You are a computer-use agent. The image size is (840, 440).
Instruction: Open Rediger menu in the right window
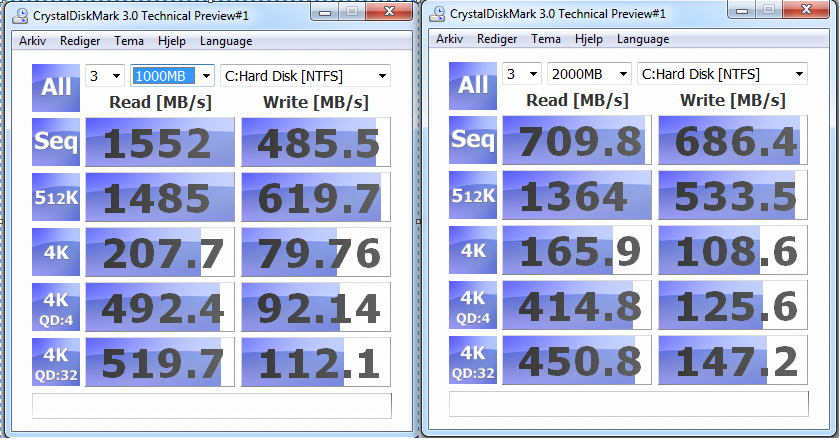(497, 39)
